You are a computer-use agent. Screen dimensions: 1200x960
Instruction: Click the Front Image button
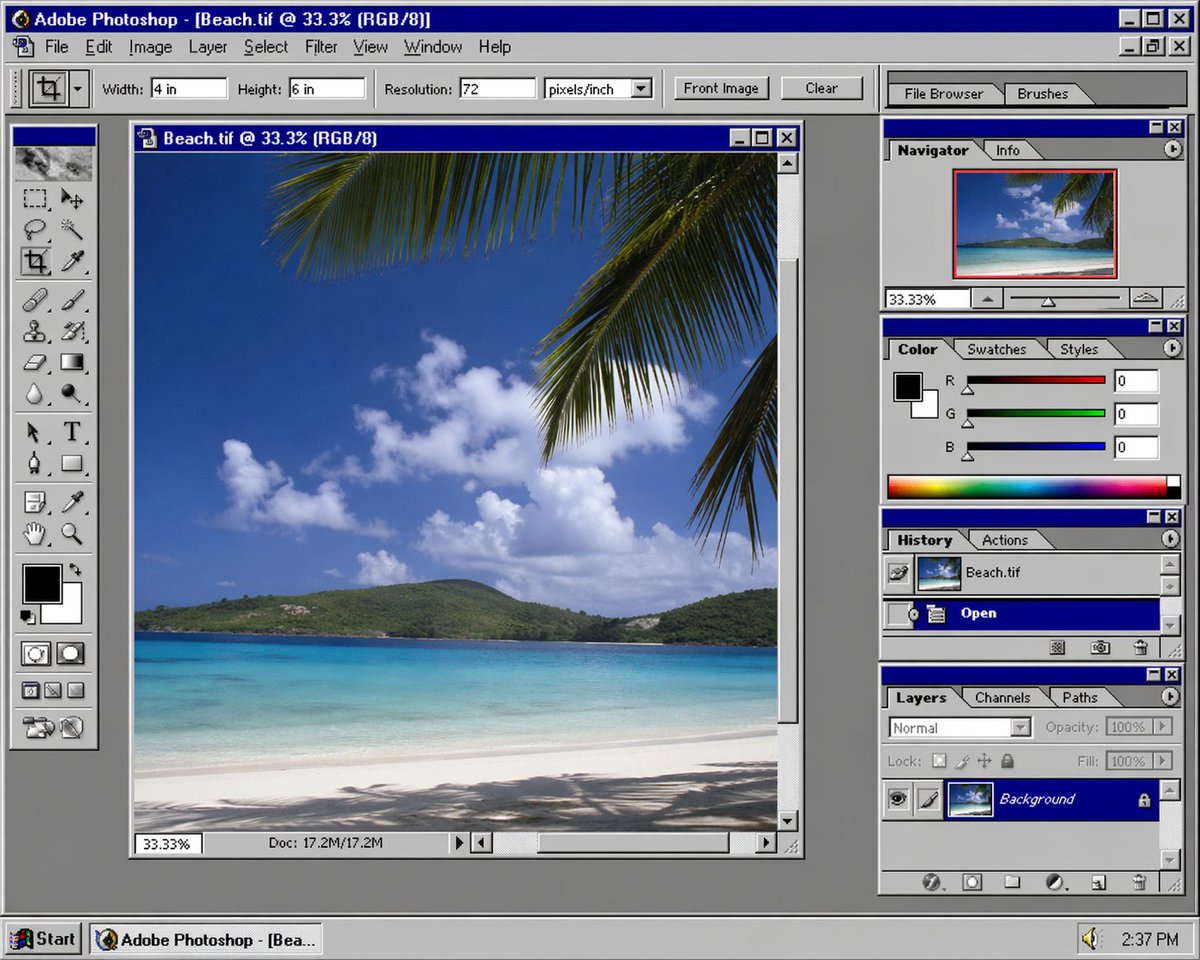720,88
